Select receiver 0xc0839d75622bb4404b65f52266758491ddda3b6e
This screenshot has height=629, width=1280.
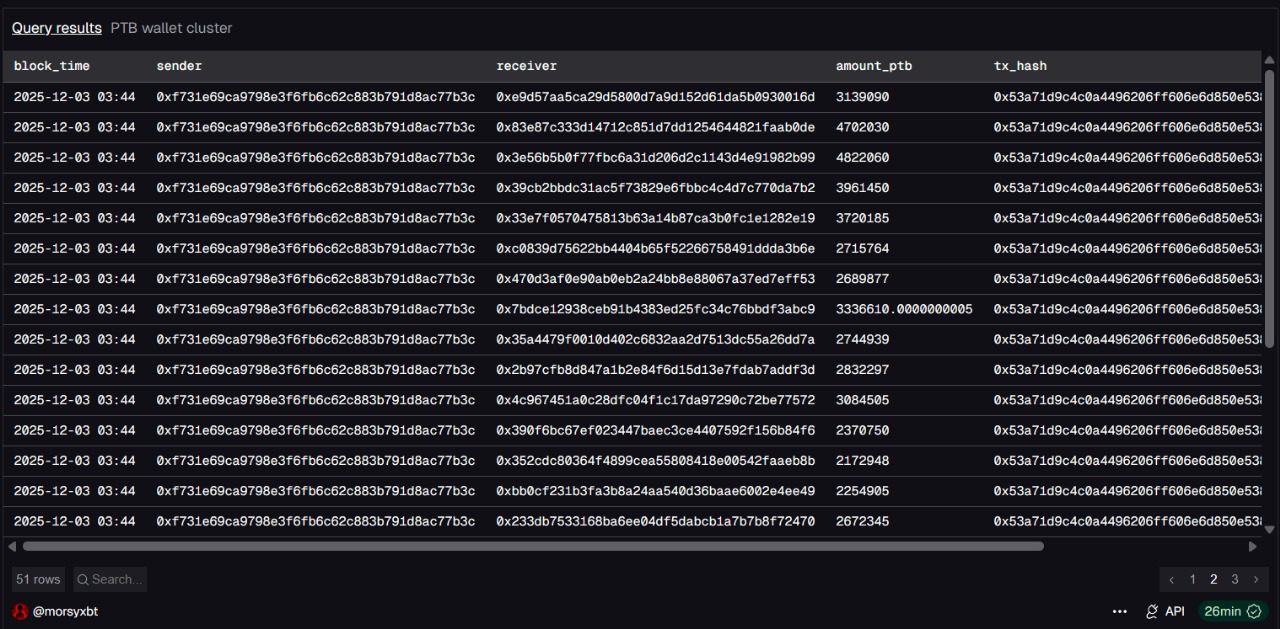pyautogui.click(x=655, y=248)
